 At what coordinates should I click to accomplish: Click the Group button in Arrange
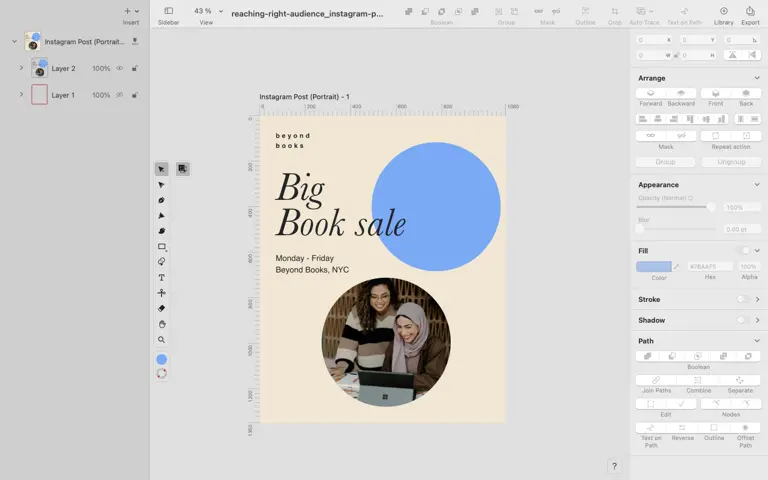tap(665, 162)
